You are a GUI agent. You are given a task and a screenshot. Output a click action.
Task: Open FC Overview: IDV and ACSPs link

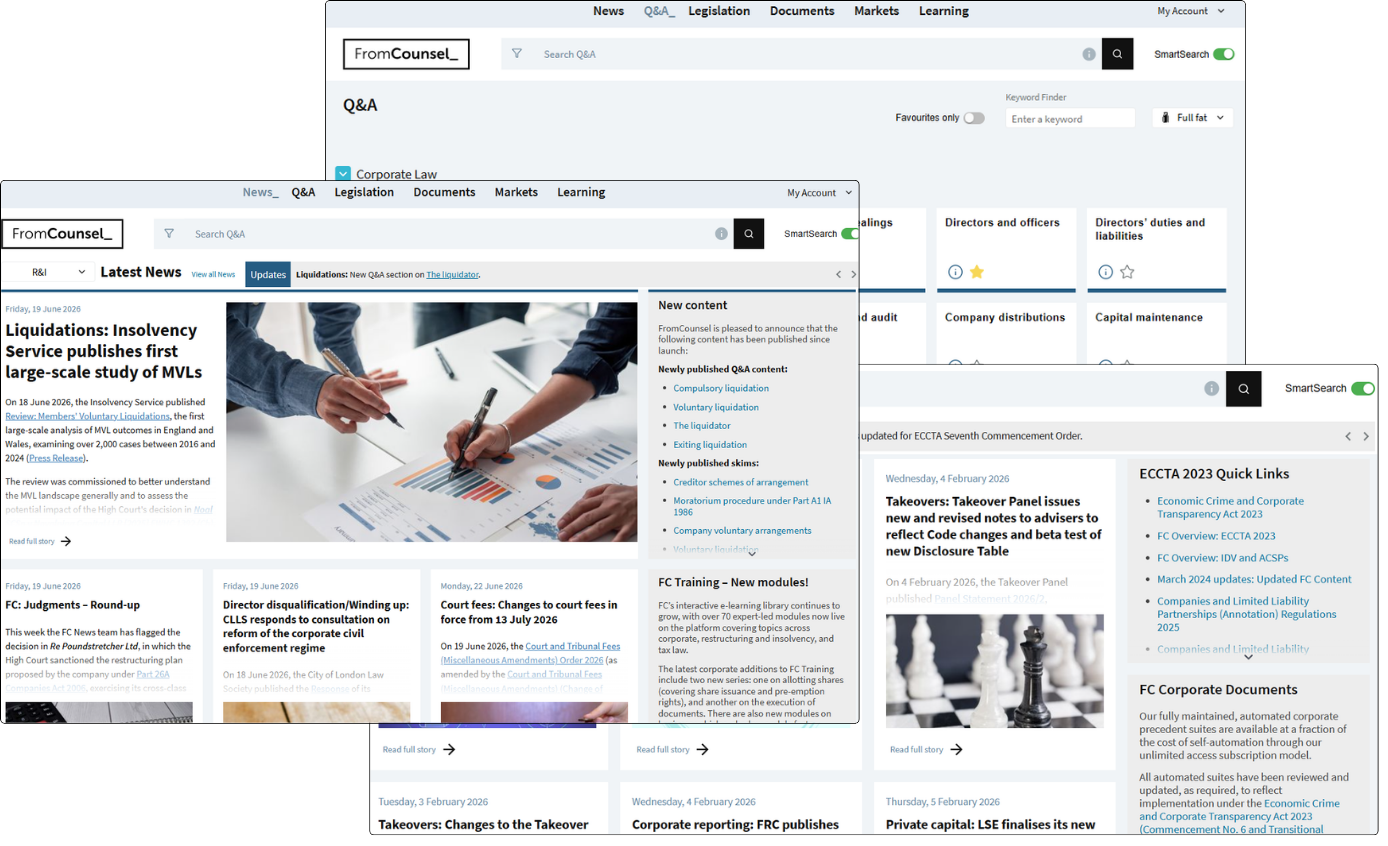tap(1222, 557)
